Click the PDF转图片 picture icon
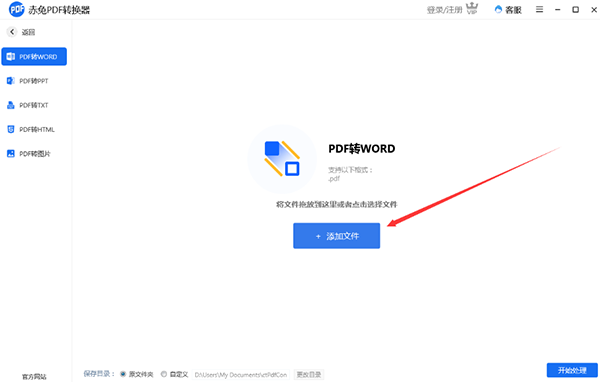600x382 pixels. click(x=11, y=153)
